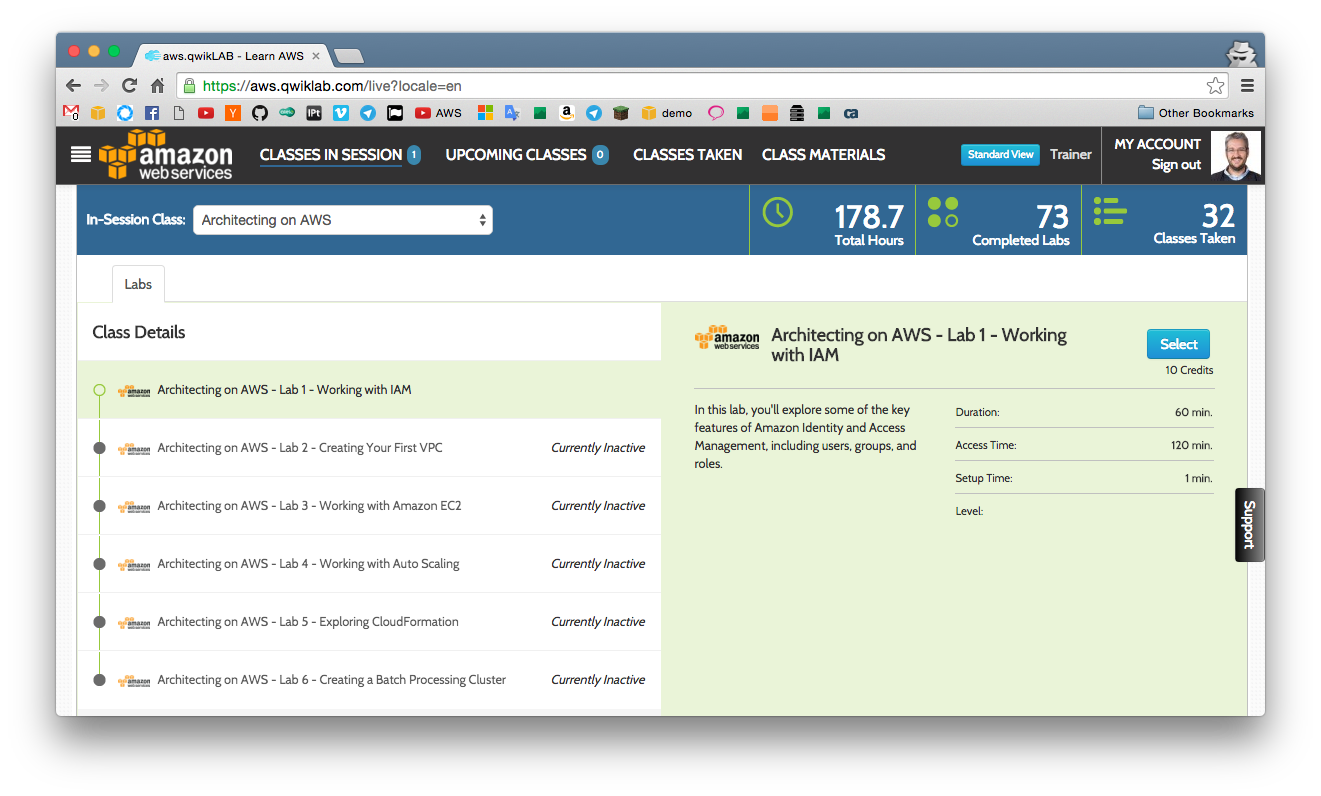Screen dimensions: 1321x796
Task: Click the browser back arrow
Action: (73, 86)
